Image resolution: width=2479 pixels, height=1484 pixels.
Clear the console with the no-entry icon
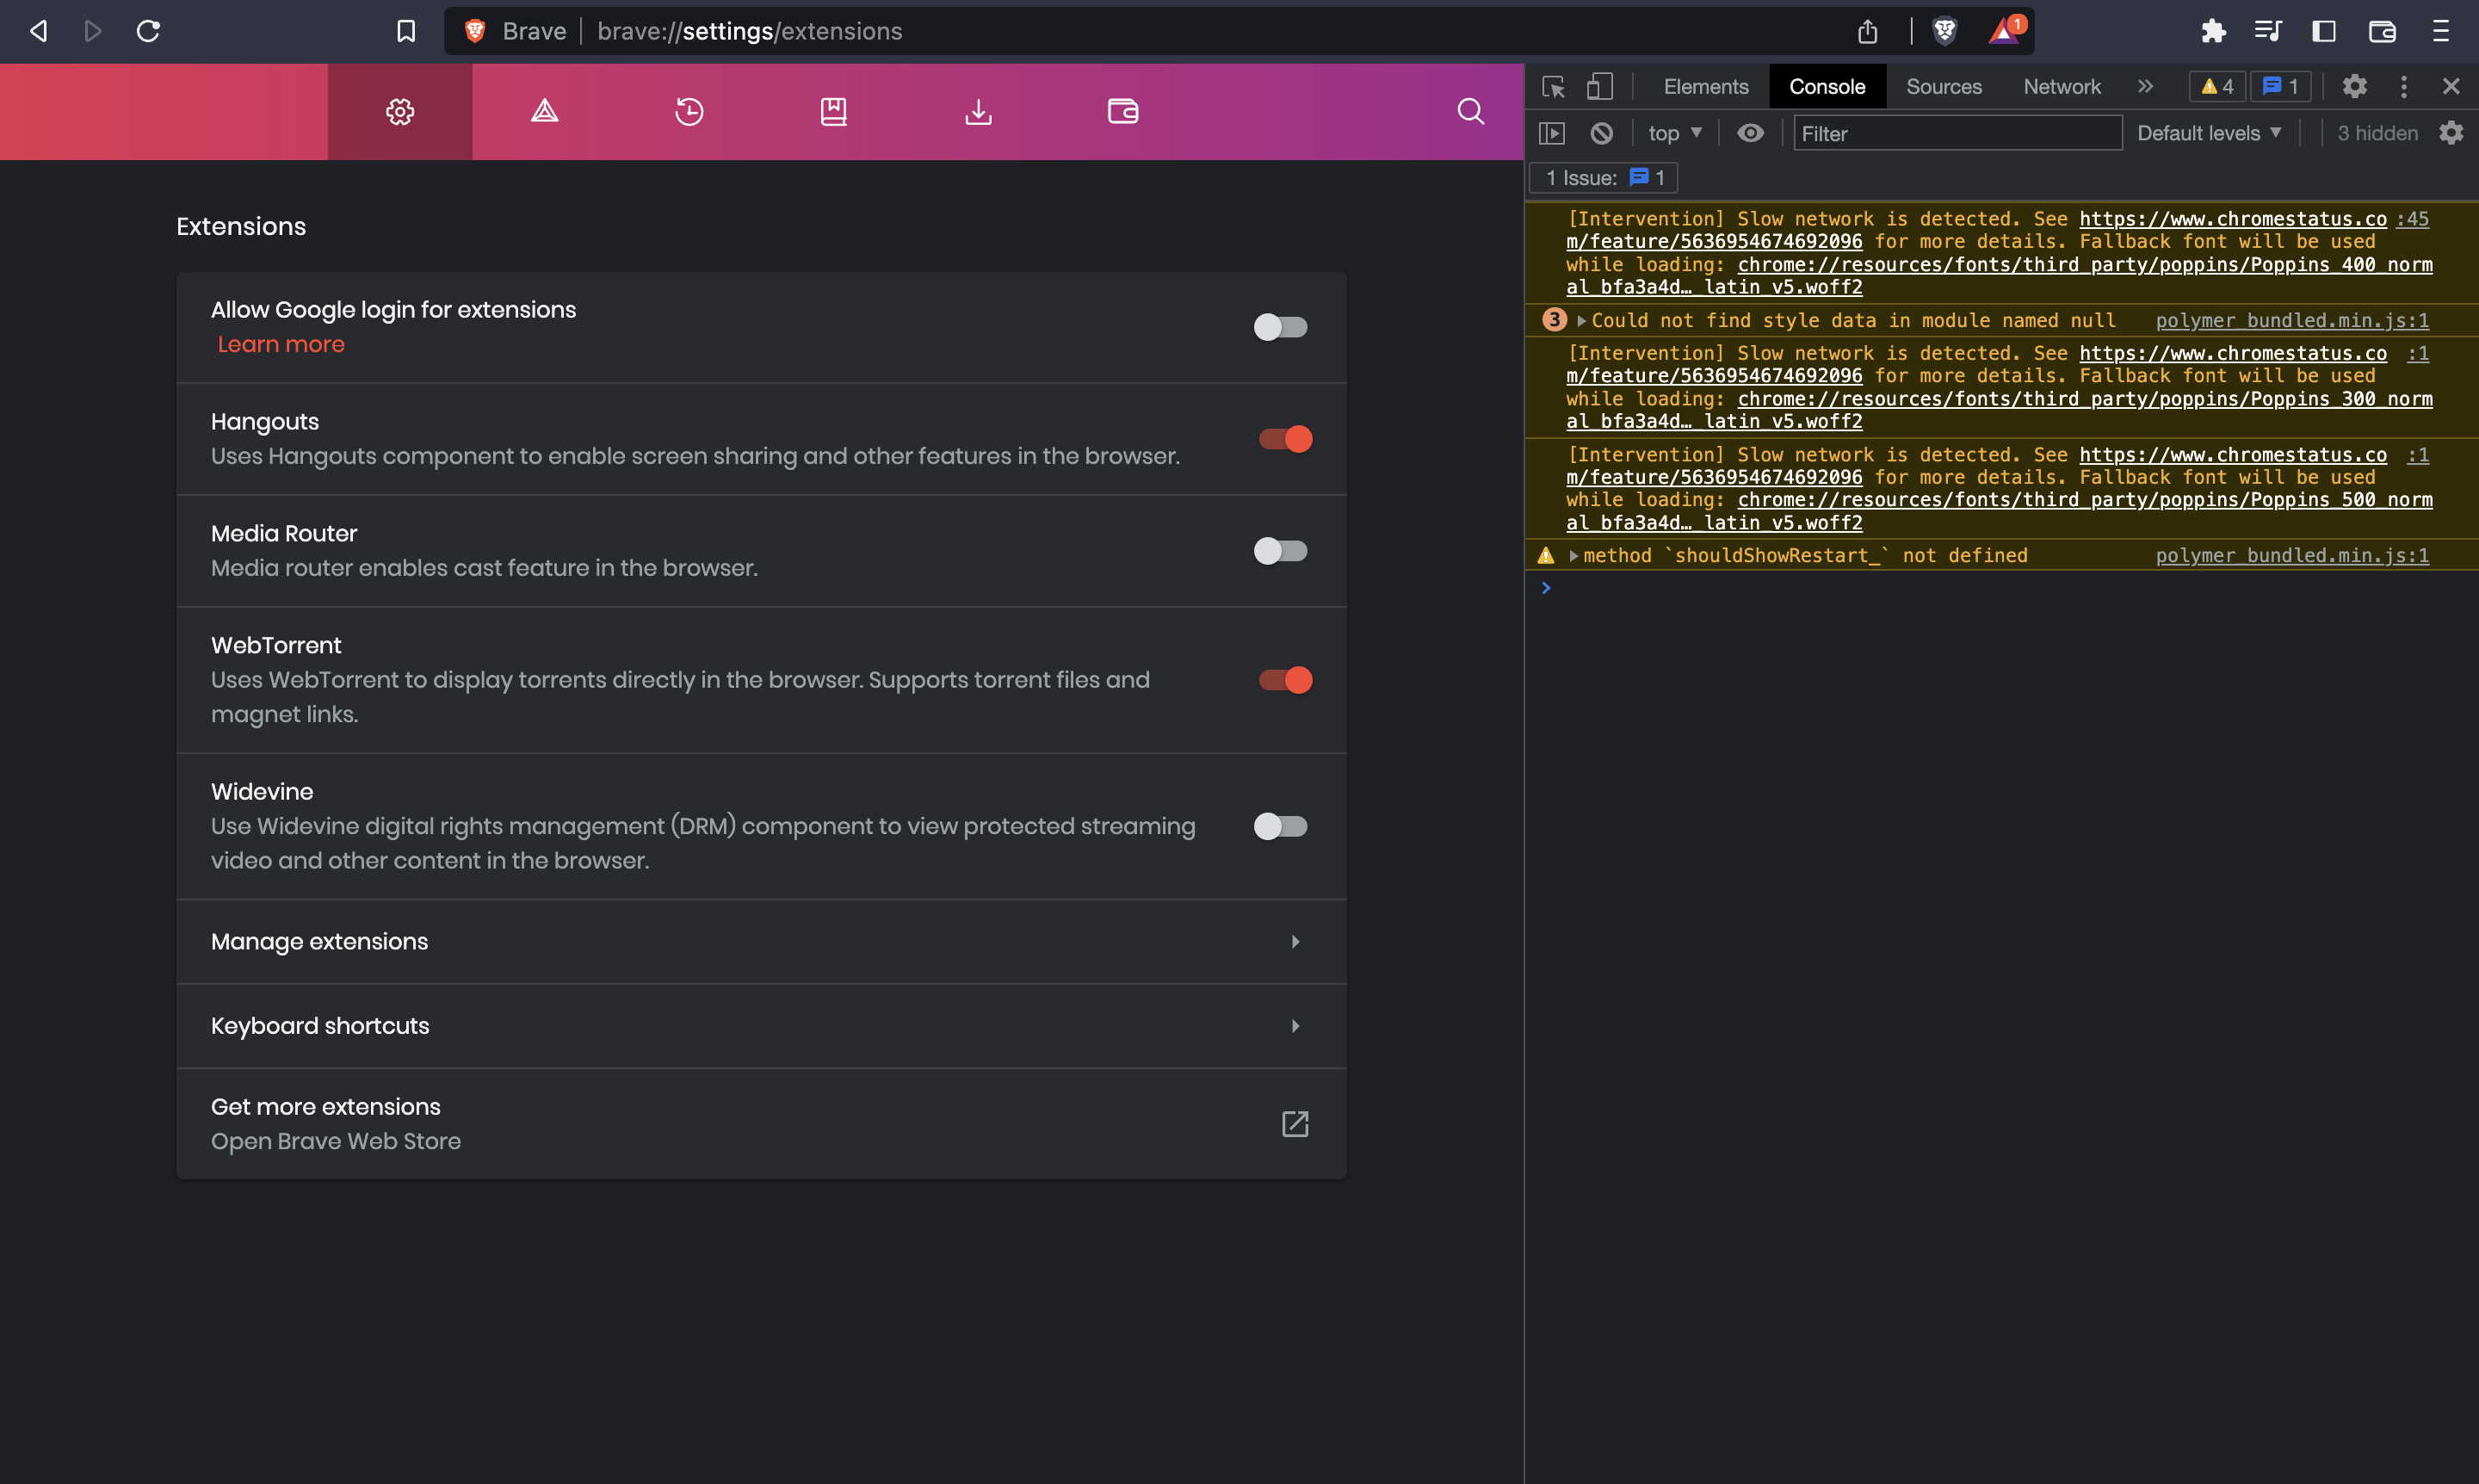point(1602,133)
